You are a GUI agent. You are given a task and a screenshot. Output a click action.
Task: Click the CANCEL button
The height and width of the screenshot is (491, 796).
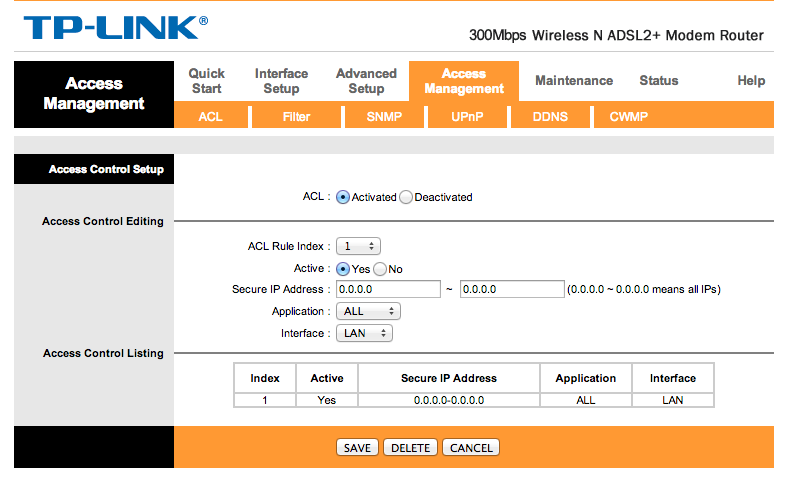[x=471, y=448]
